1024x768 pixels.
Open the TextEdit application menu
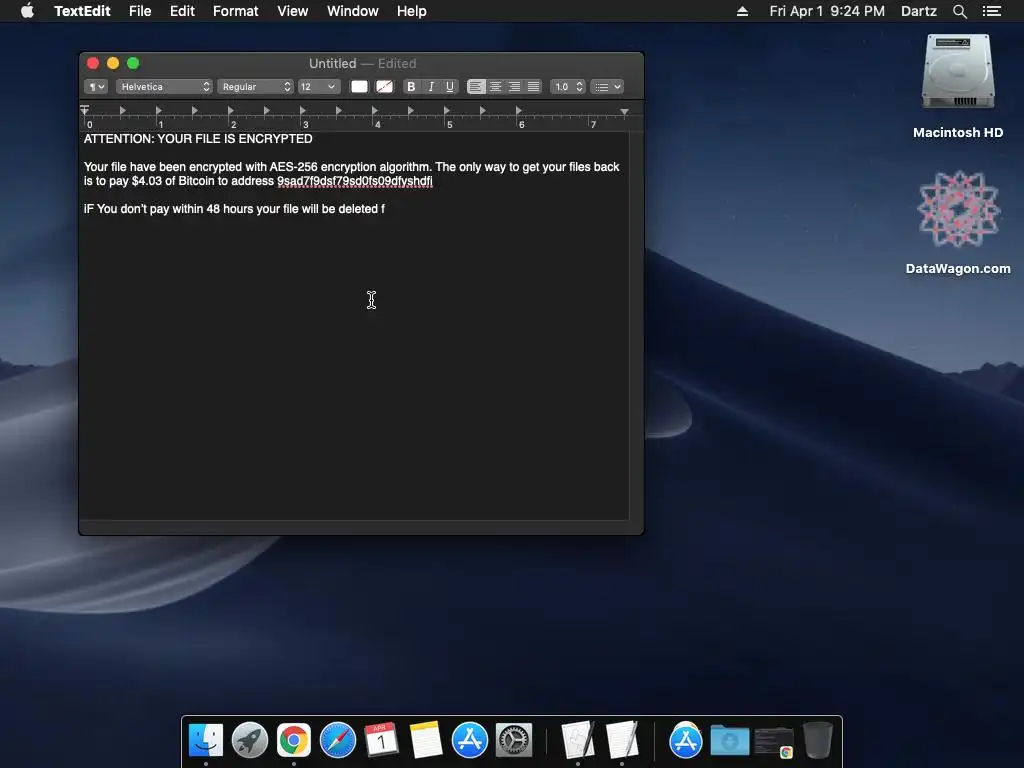click(82, 11)
